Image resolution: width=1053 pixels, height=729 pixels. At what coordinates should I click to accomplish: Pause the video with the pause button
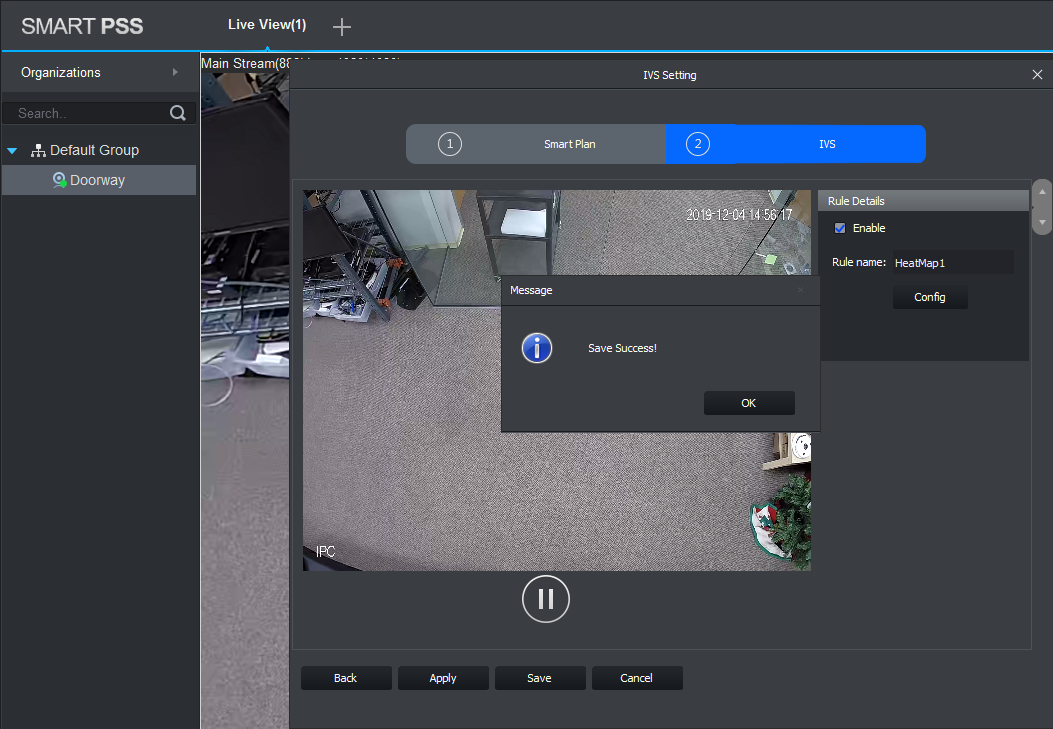545,599
